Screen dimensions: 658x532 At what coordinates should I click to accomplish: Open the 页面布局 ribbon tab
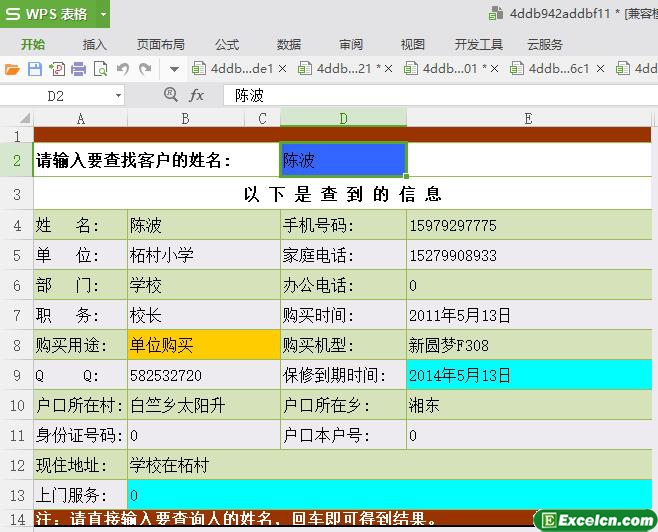point(161,44)
